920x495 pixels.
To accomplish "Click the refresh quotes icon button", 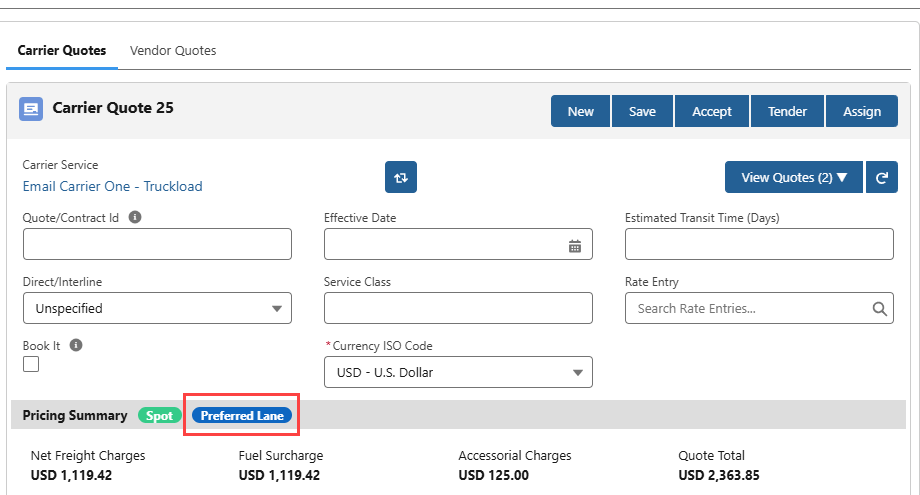I will pyautogui.click(x=882, y=177).
